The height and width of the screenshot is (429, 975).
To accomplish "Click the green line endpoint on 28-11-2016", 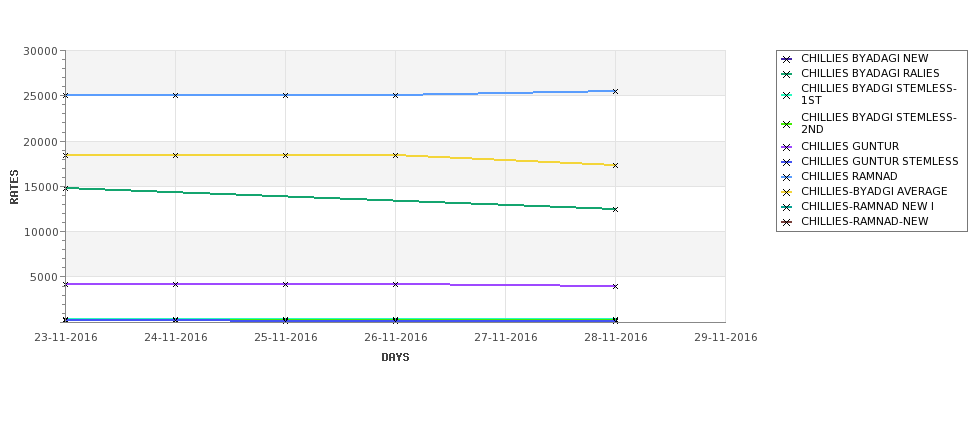I will point(615,210).
